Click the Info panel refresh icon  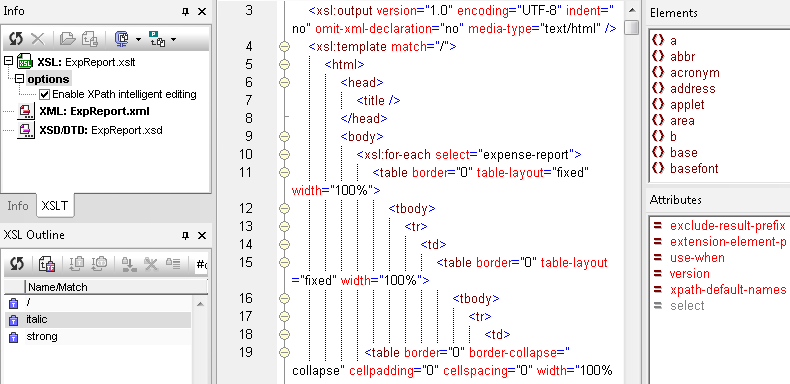point(16,39)
